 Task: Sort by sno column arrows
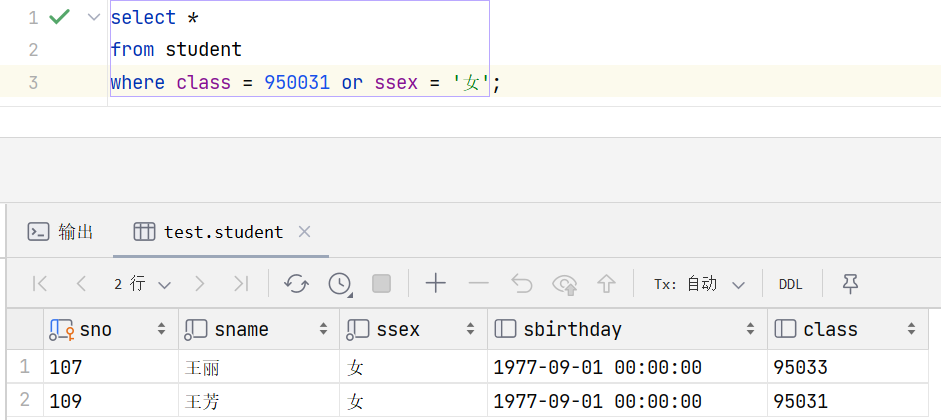pyautogui.click(x=161, y=329)
